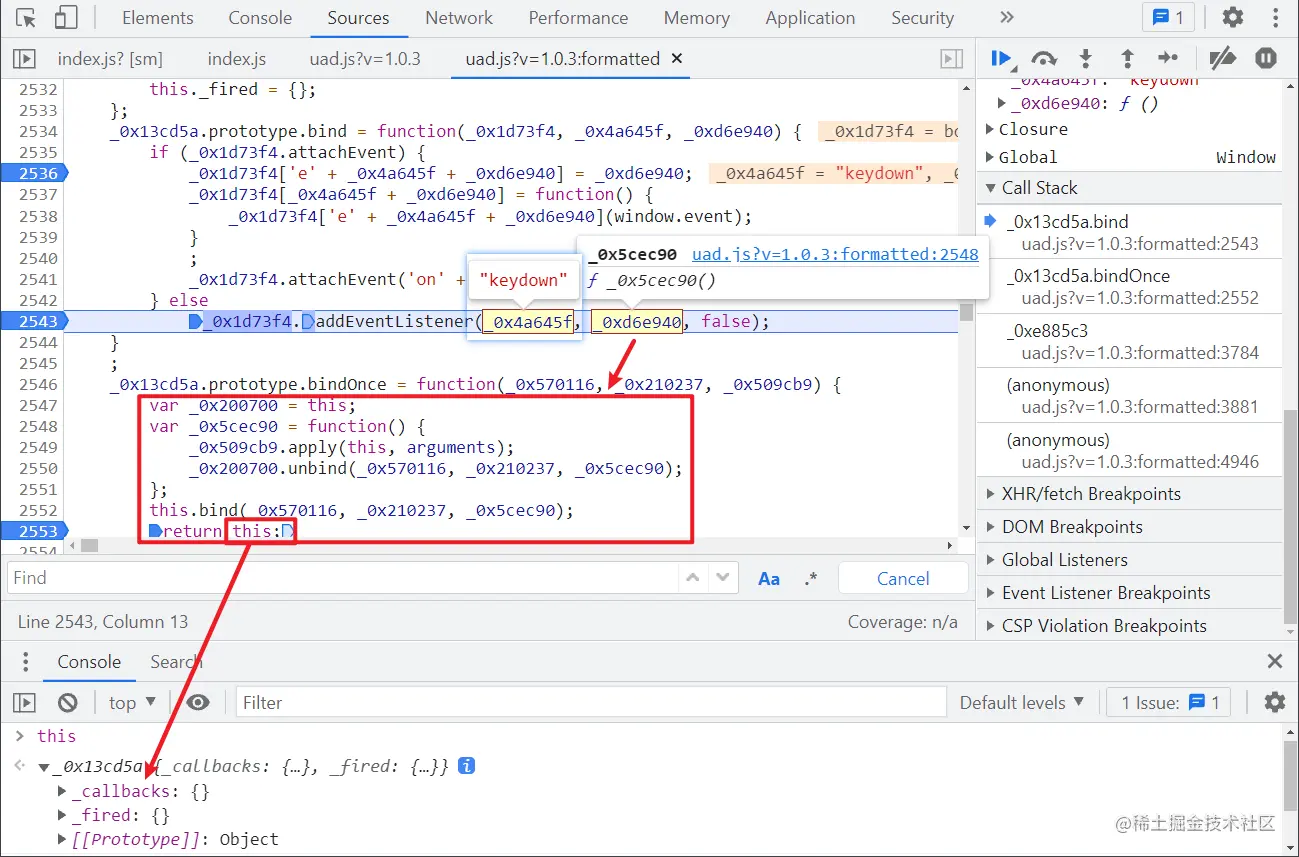The width and height of the screenshot is (1299, 857).
Task: Click into the Find input field
Action: click(x=343, y=578)
